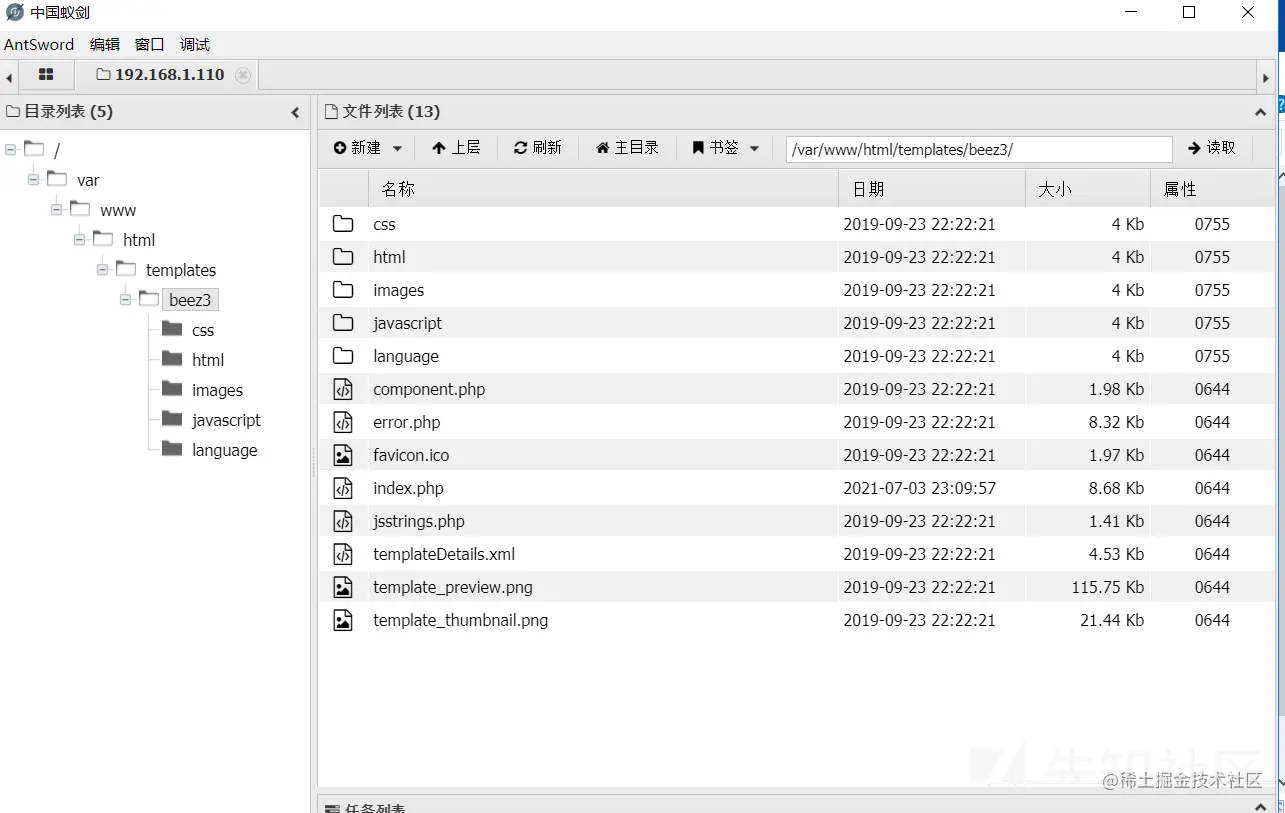
Task: Click the size value 115.75 Kb
Action: tap(1108, 587)
